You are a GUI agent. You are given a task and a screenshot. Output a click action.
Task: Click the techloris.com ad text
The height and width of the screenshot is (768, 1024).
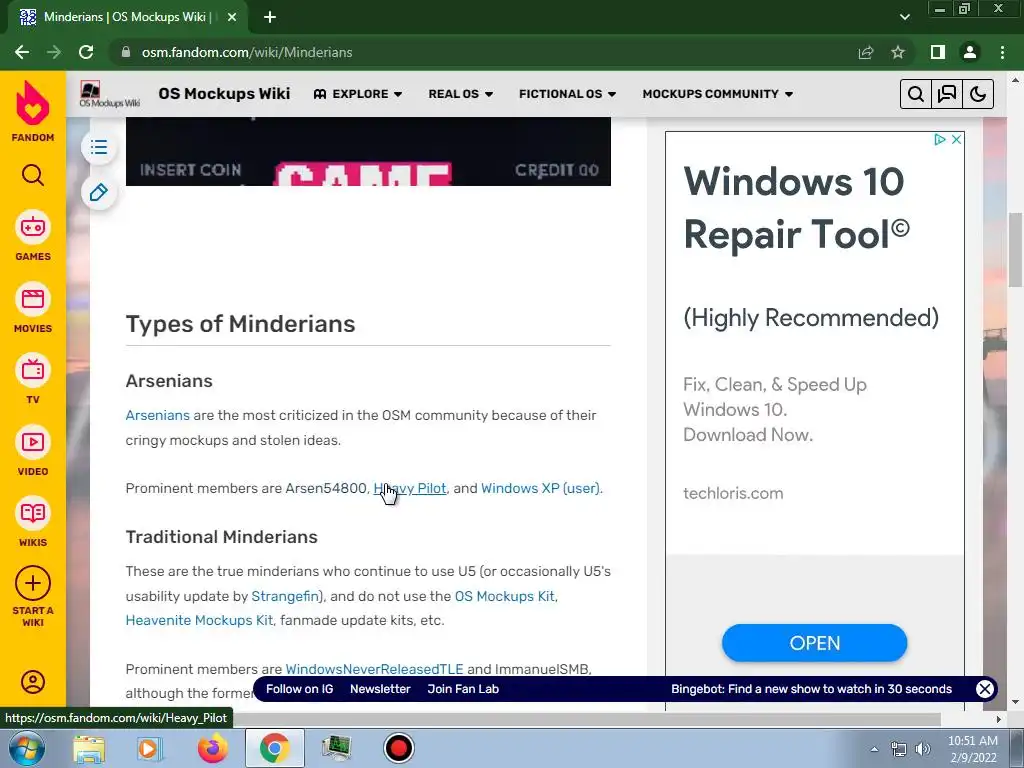733,494
